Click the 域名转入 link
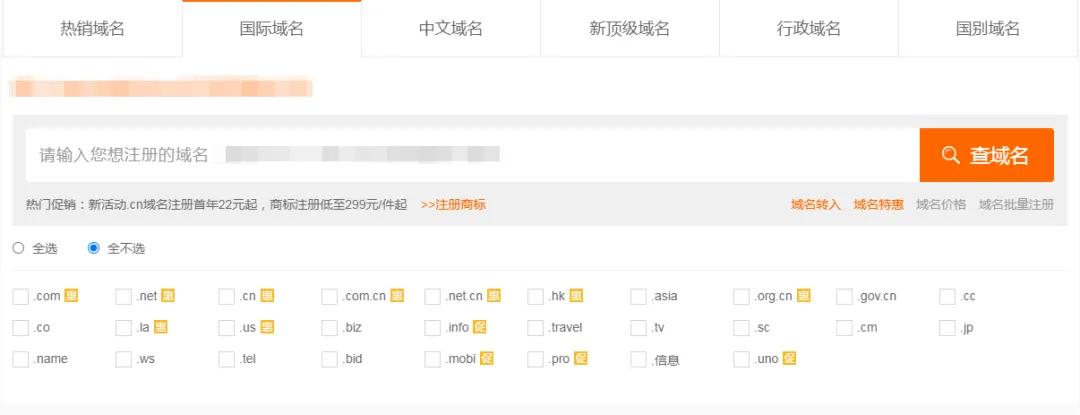This screenshot has width=1080, height=415. (816, 204)
